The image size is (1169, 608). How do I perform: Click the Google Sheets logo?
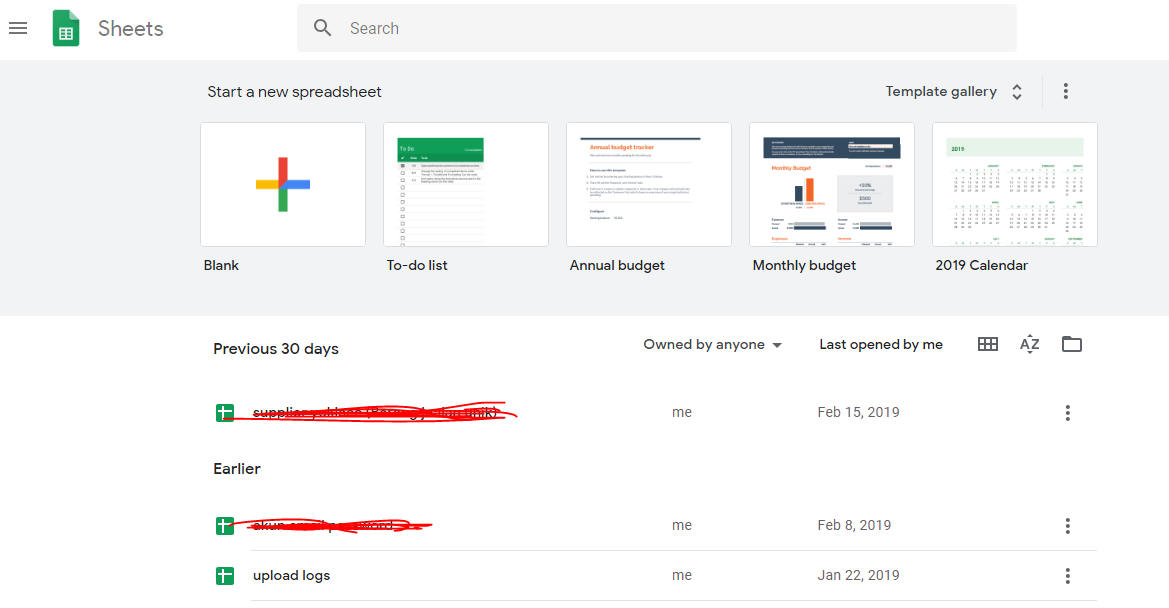tap(65, 28)
